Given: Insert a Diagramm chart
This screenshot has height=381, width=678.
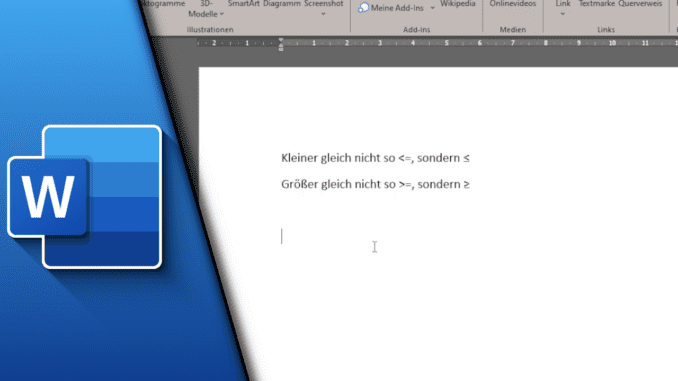Looking at the screenshot, I should click(281, 4).
